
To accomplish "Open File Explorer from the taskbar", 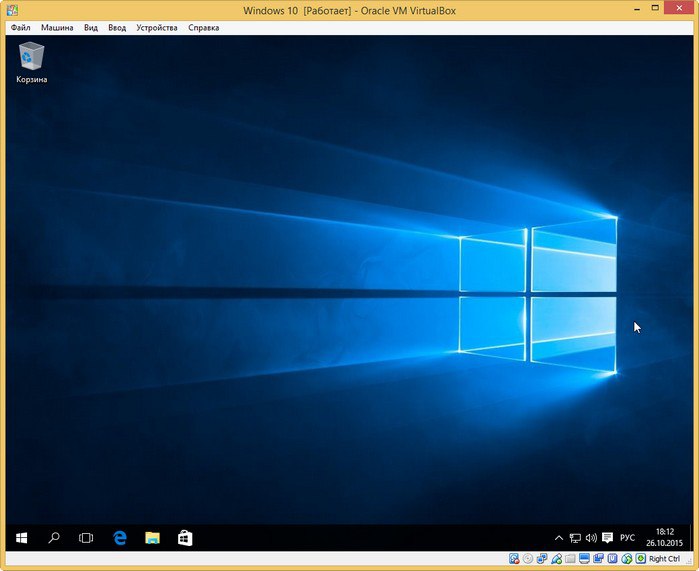I will (x=152, y=538).
